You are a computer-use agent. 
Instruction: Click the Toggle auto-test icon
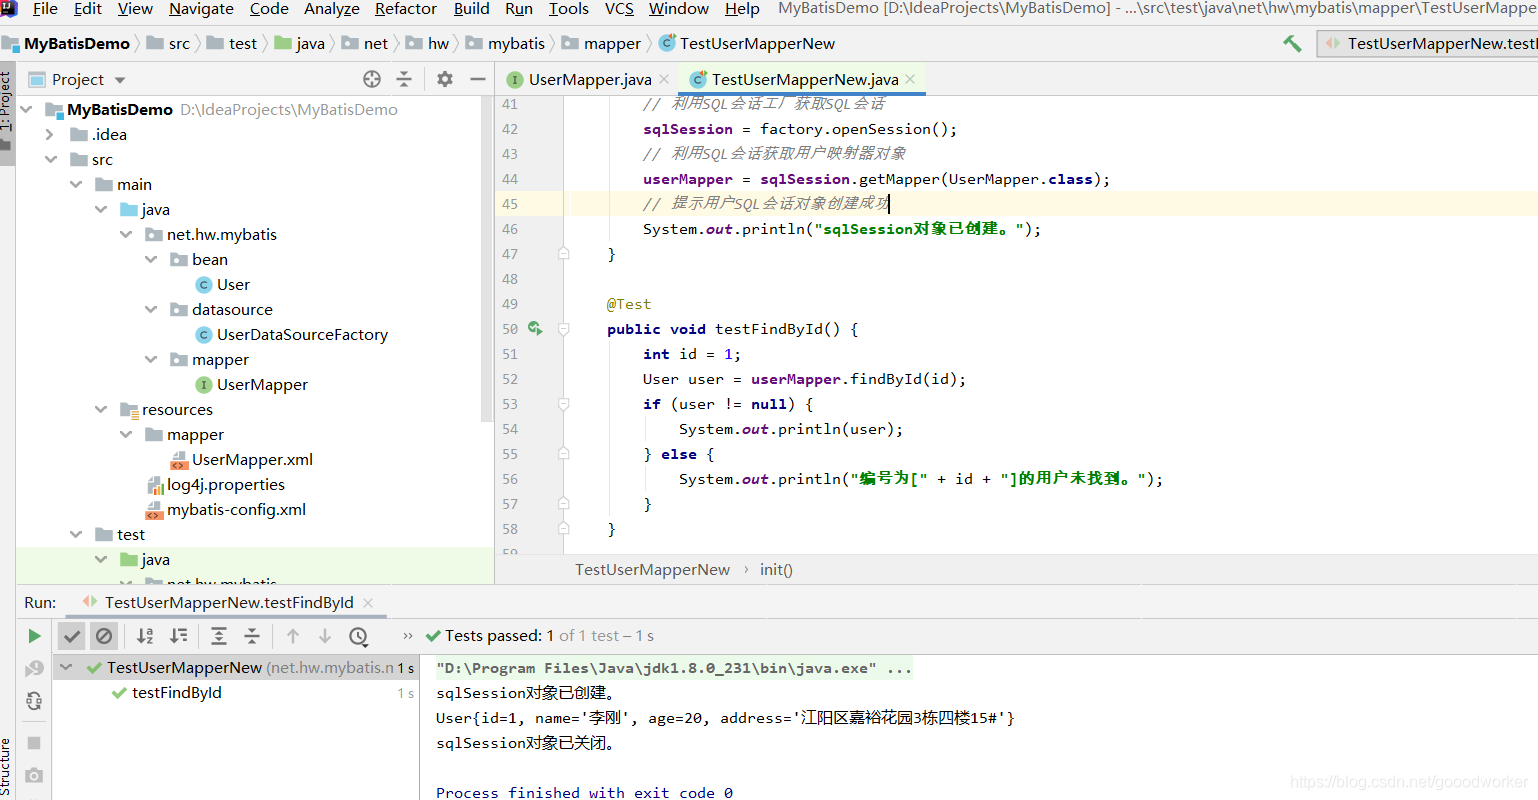click(x=34, y=701)
